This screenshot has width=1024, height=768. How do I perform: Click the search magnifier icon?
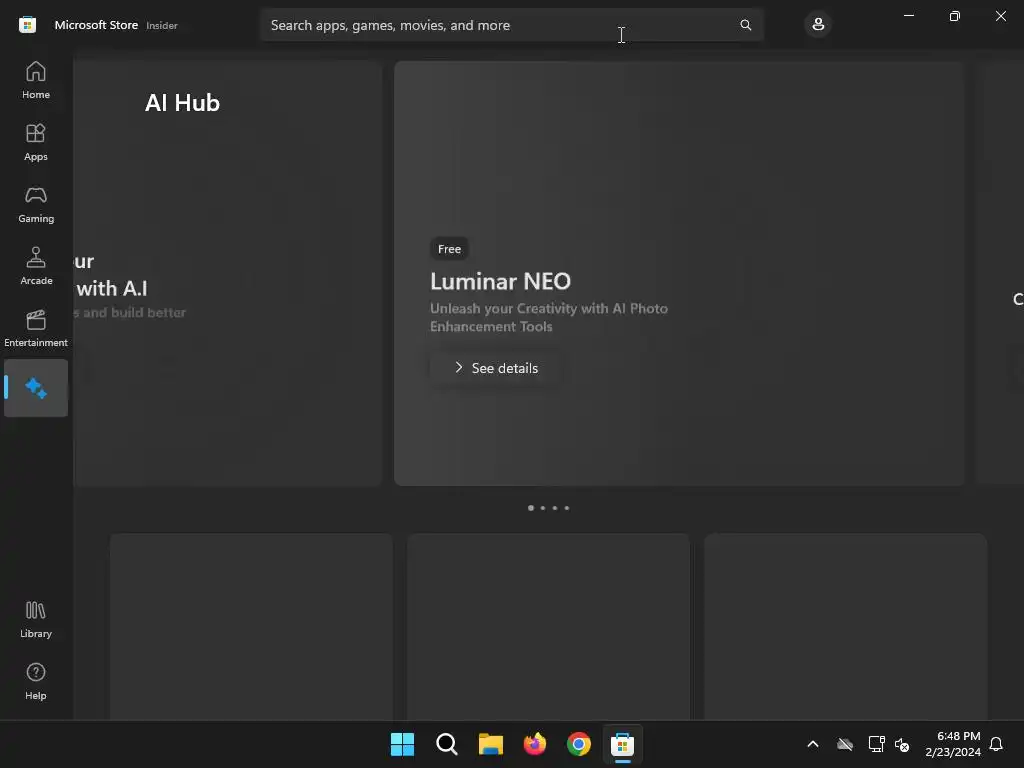coord(745,25)
